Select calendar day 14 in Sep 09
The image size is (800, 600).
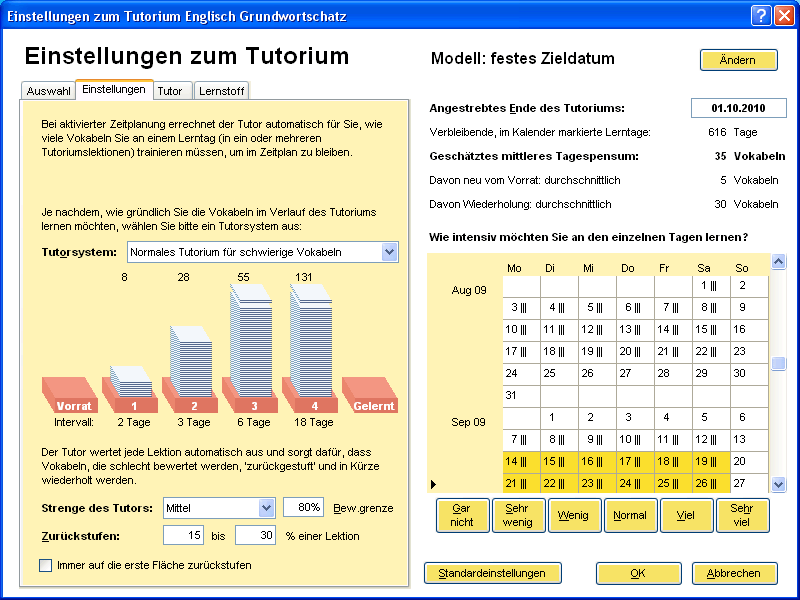pyautogui.click(x=521, y=462)
